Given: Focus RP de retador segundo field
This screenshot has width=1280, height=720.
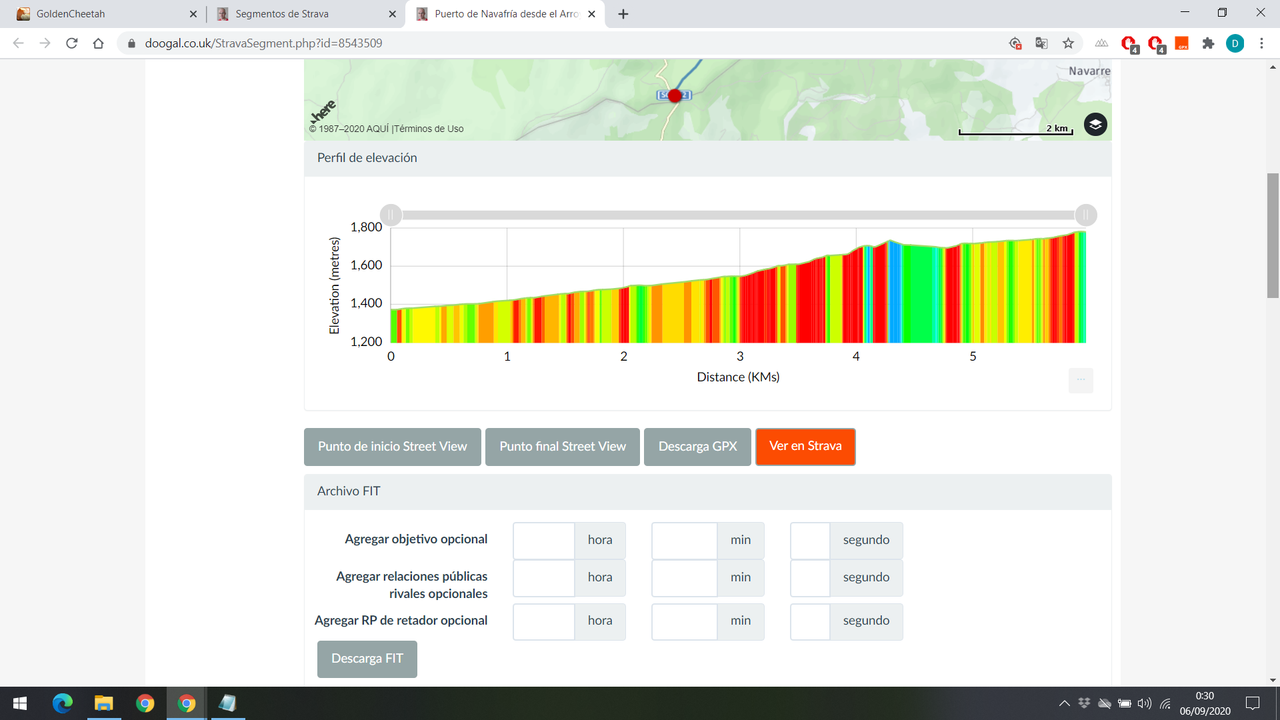Looking at the screenshot, I should pos(810,621).
